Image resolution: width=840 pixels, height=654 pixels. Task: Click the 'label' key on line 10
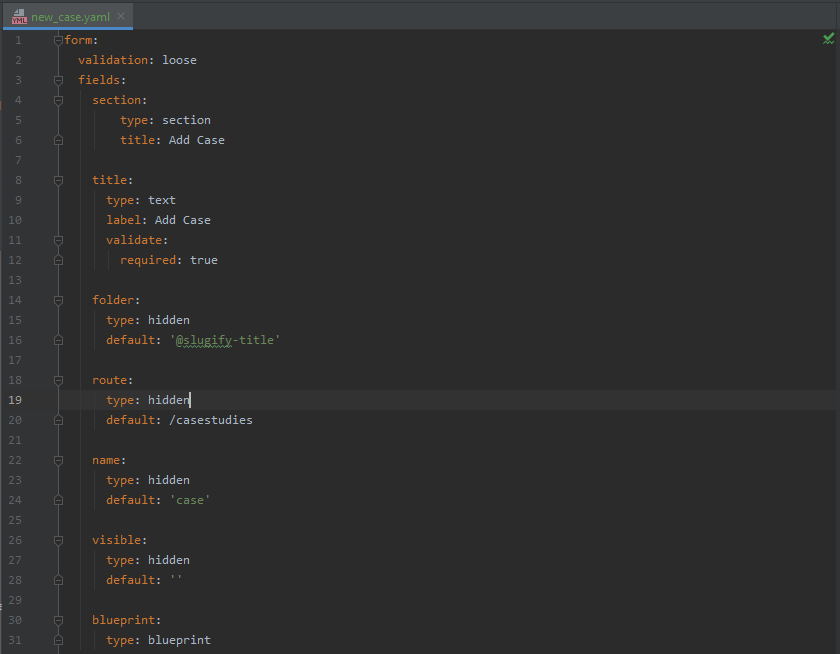123,220
